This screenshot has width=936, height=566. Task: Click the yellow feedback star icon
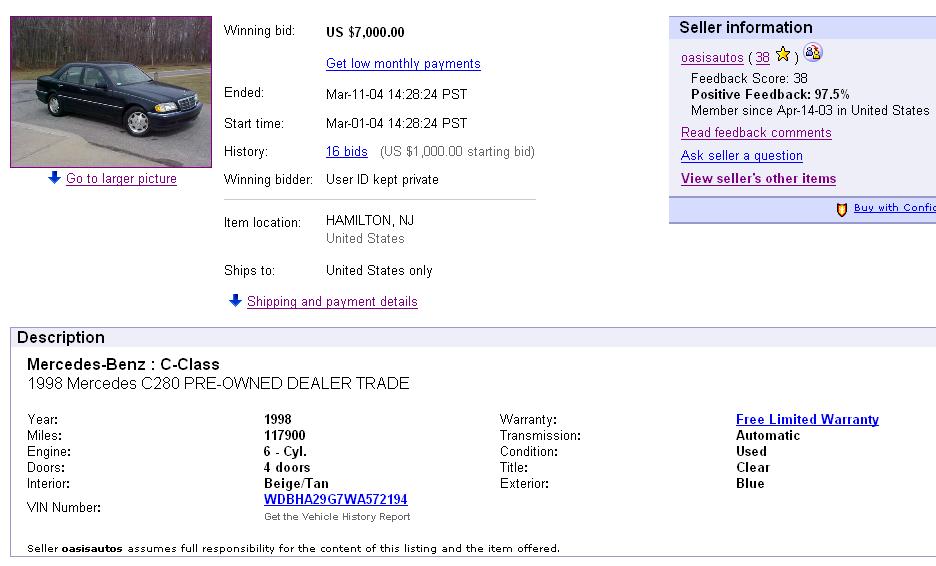[783, 55]
